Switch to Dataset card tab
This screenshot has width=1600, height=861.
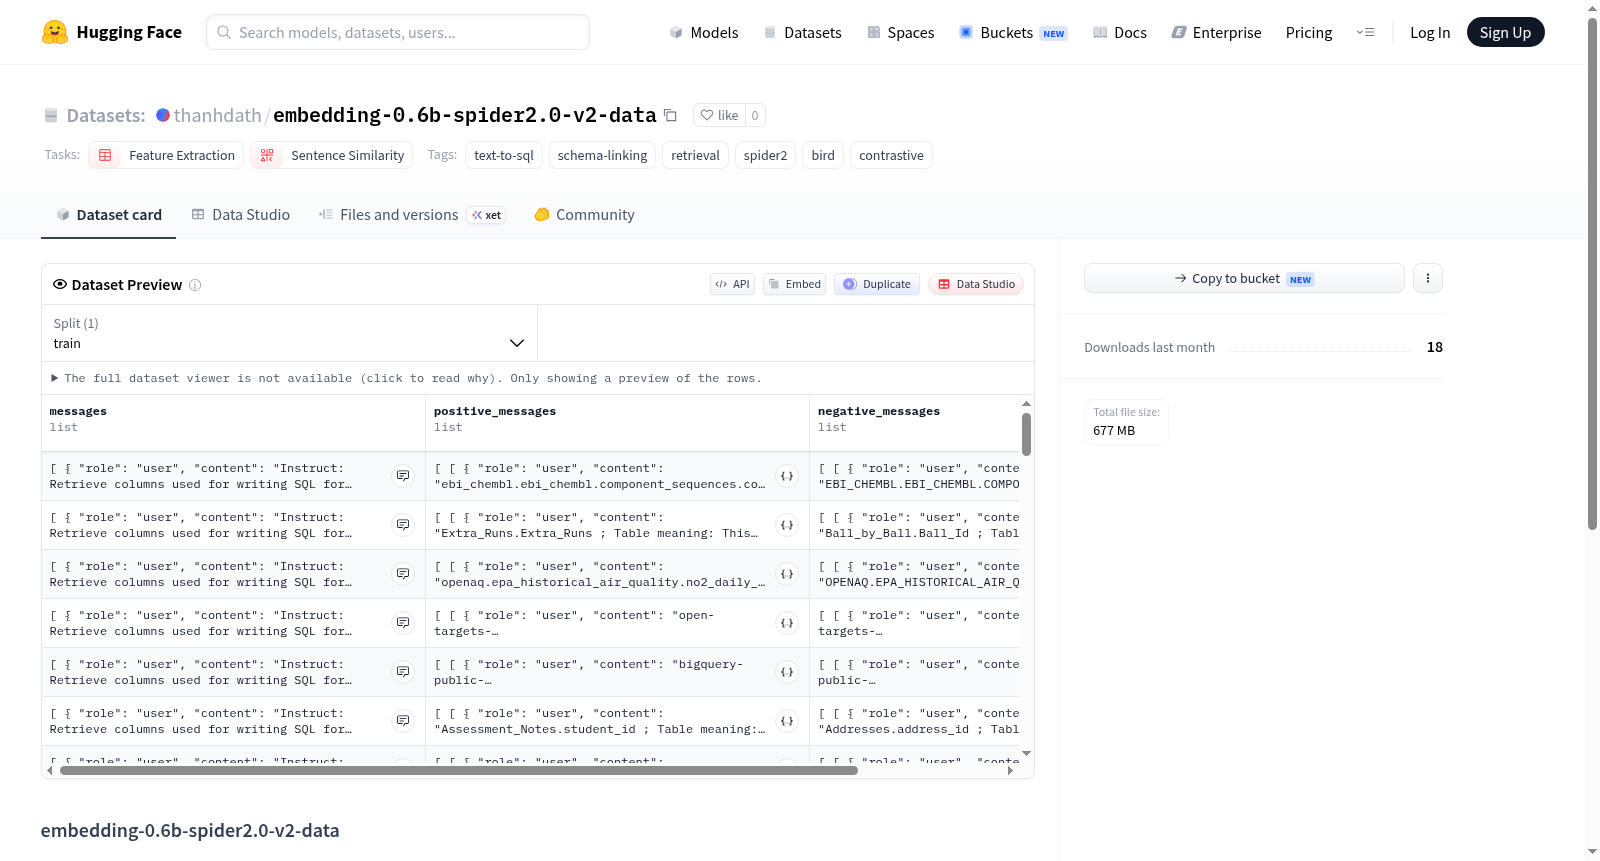pyautogui.click(x=108, y=215)
